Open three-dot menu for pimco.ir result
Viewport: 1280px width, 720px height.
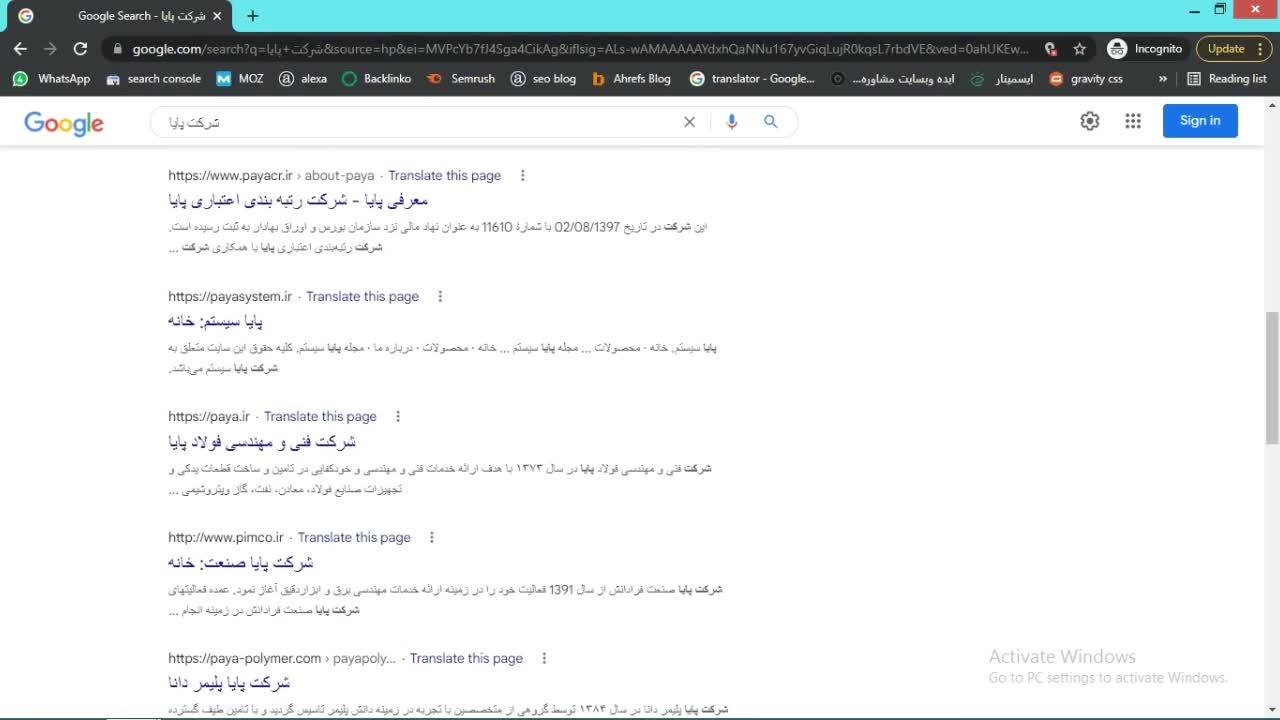[x=432, y=538]
